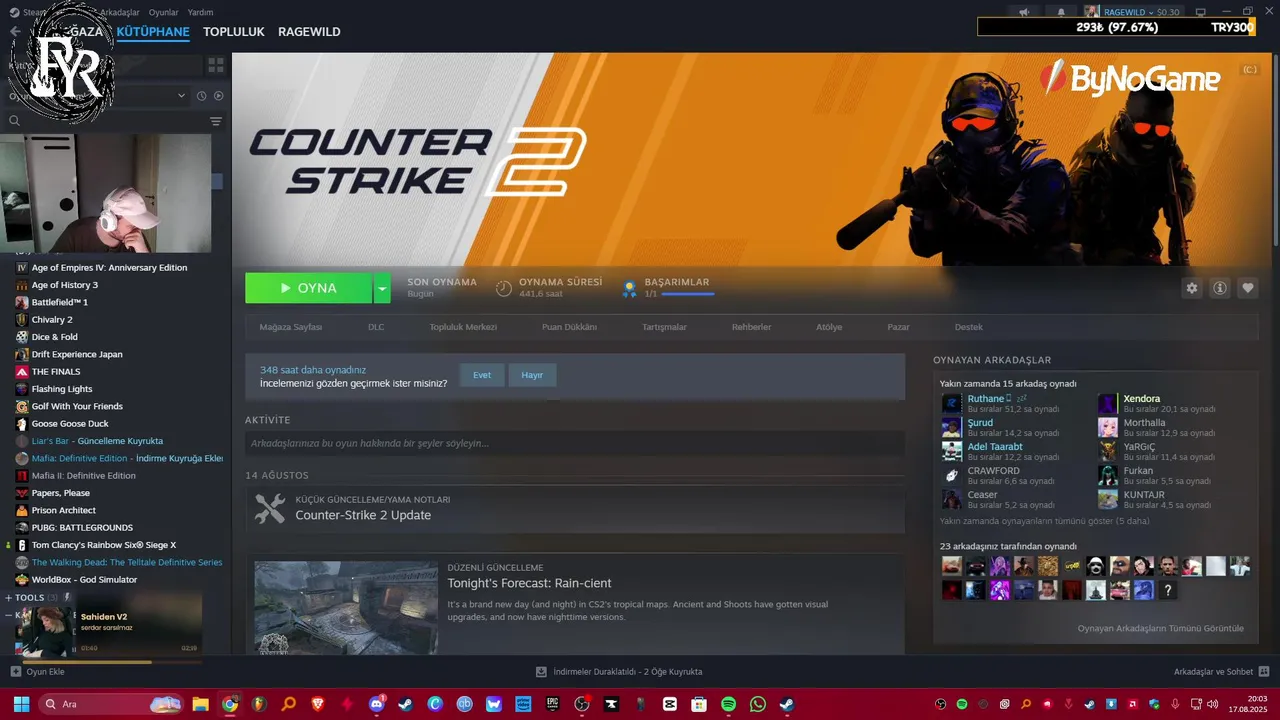Image resolution: width=1280 pixels, height=720 pixels.
Task: Click the achievements ribbon icon
Action: pos(629,289)
